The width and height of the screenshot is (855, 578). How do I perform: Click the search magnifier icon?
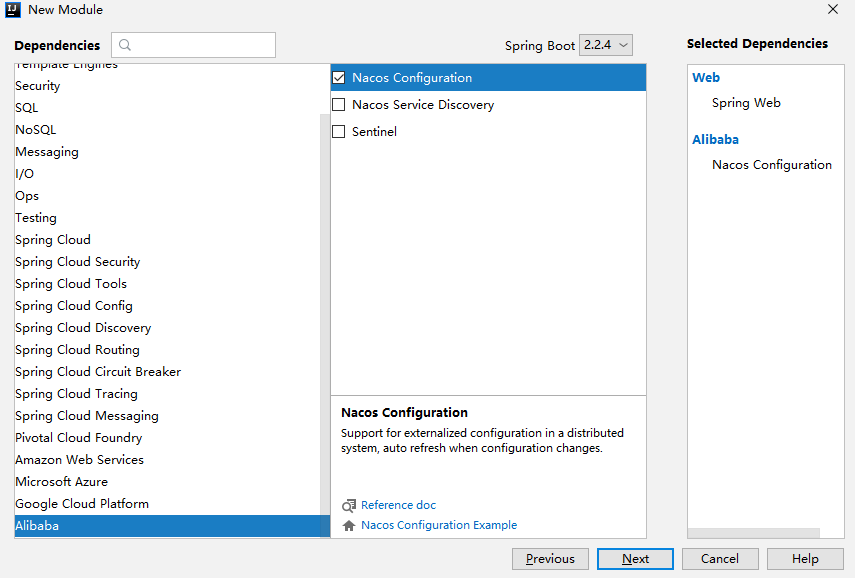[x=124, y=45]
